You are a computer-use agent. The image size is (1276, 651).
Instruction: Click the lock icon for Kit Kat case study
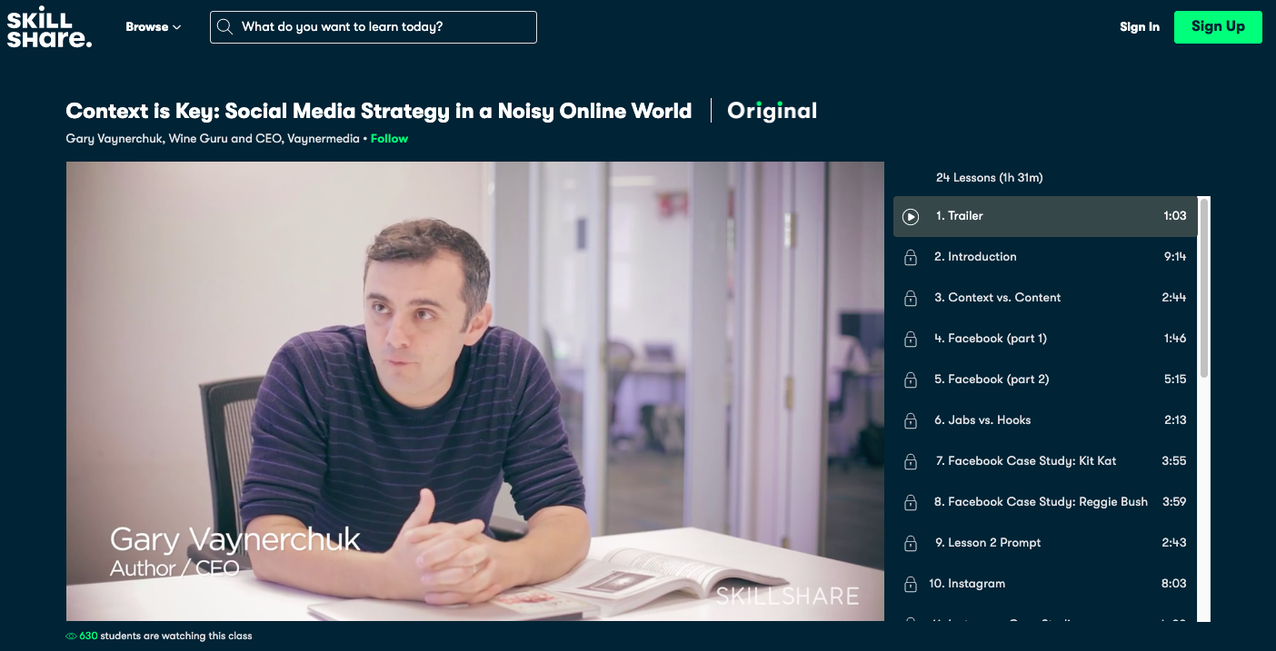tap(910, 462)
